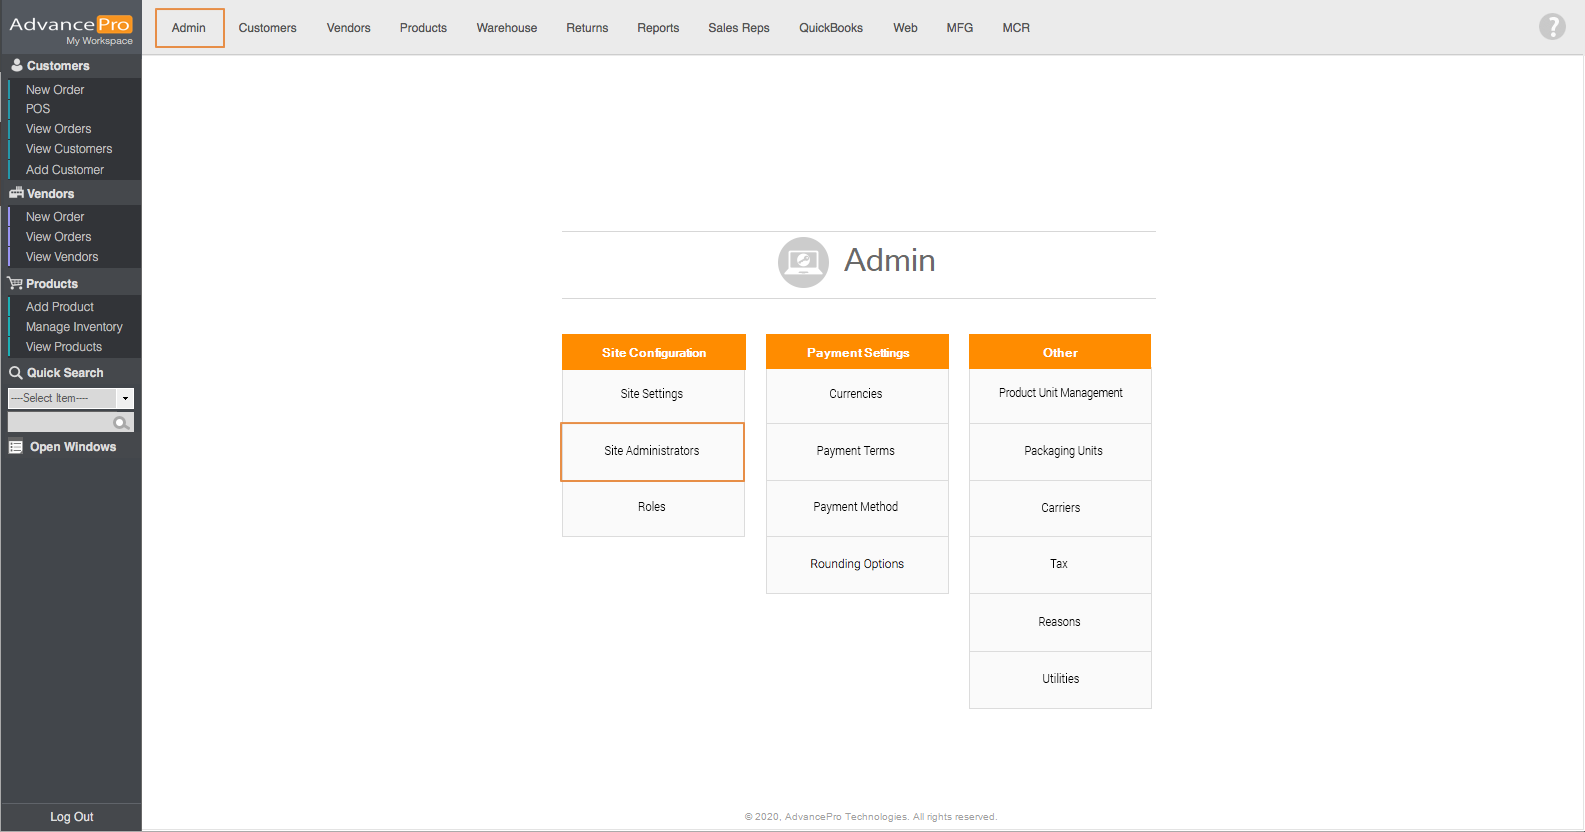Screen dimensions: 1585x832
Task: Click the Quick Search text field
Action: 60,423
